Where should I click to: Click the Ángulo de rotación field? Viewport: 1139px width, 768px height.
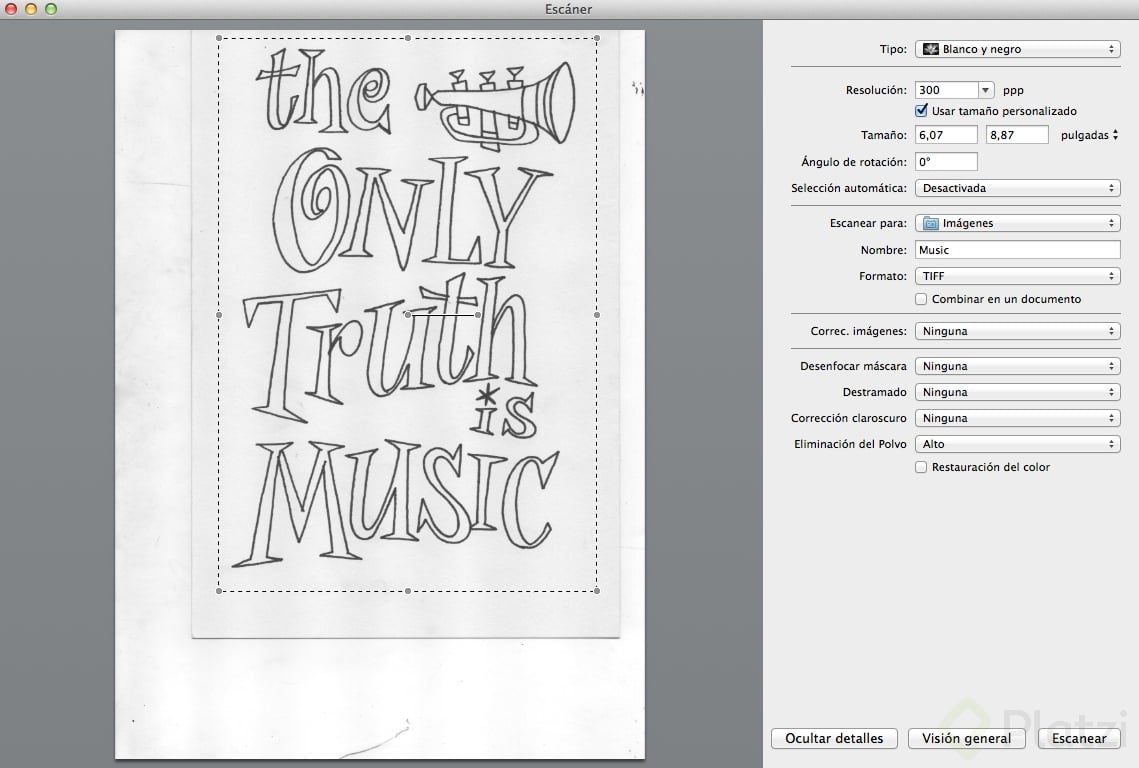(x=946, y=161)
